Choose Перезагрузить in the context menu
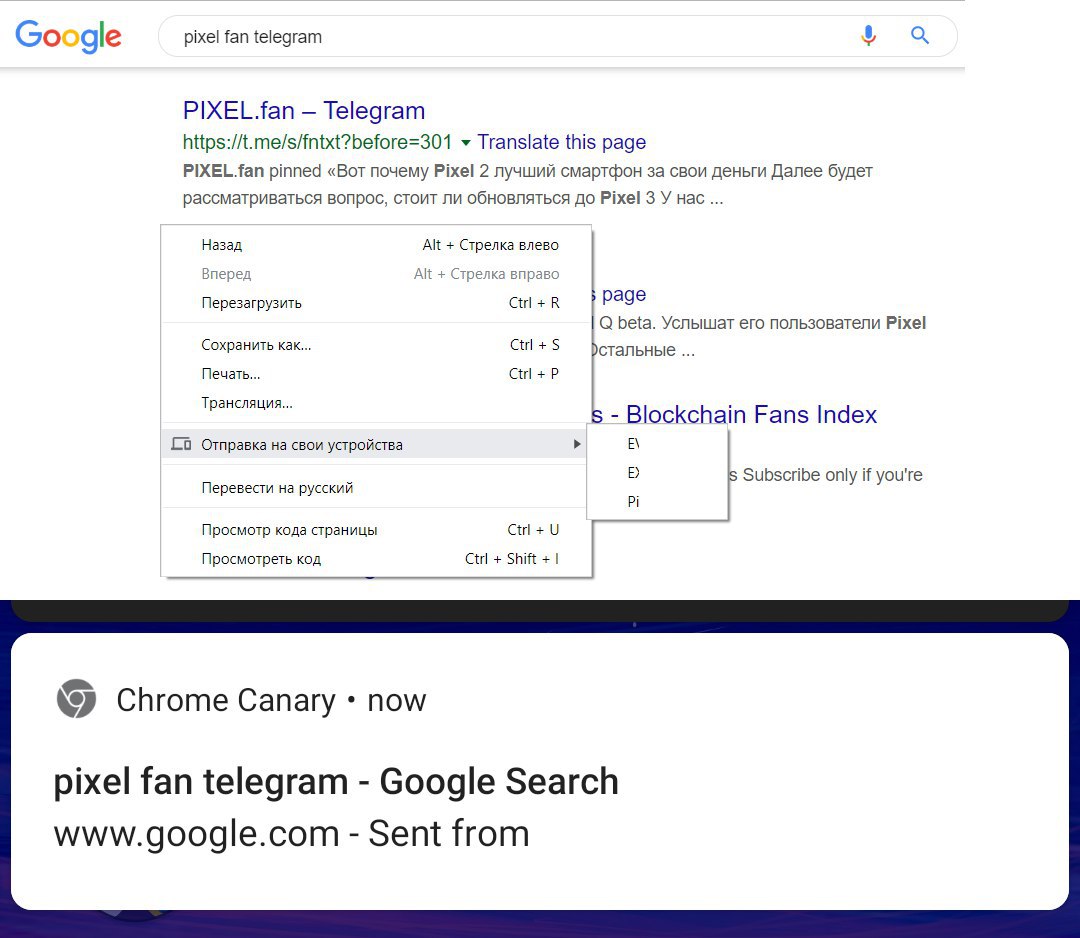The width and height of the screenshot is (1080, 938). tap(377, 302)
